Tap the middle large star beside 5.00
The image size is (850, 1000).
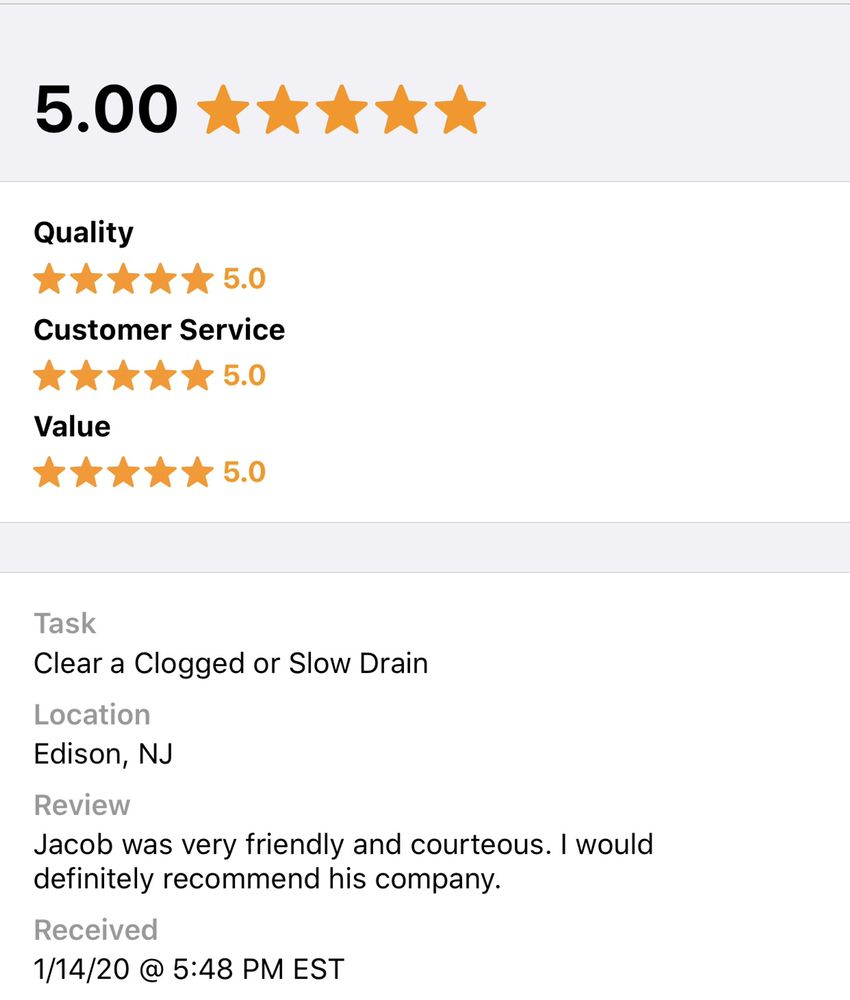[x=341, y=110]
